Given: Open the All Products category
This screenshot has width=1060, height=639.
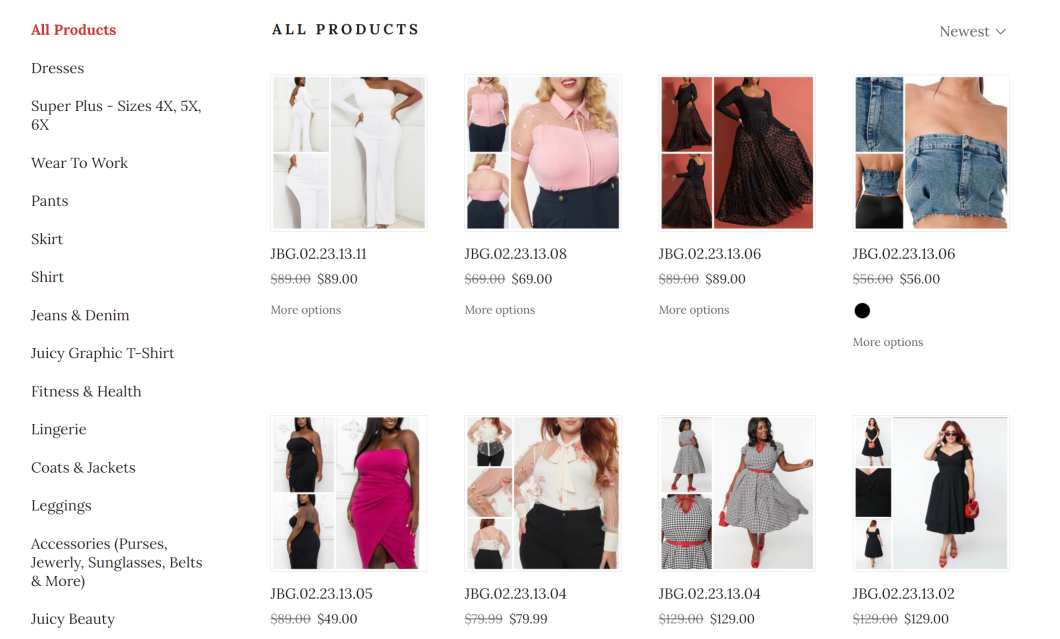Looking at the screenshot, I should point(74,30).
